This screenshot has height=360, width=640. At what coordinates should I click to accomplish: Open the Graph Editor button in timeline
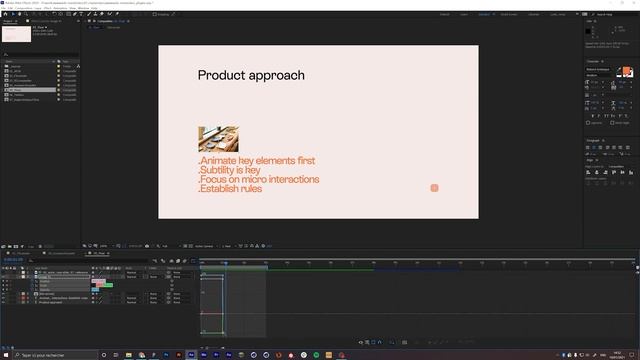(193, 261)
